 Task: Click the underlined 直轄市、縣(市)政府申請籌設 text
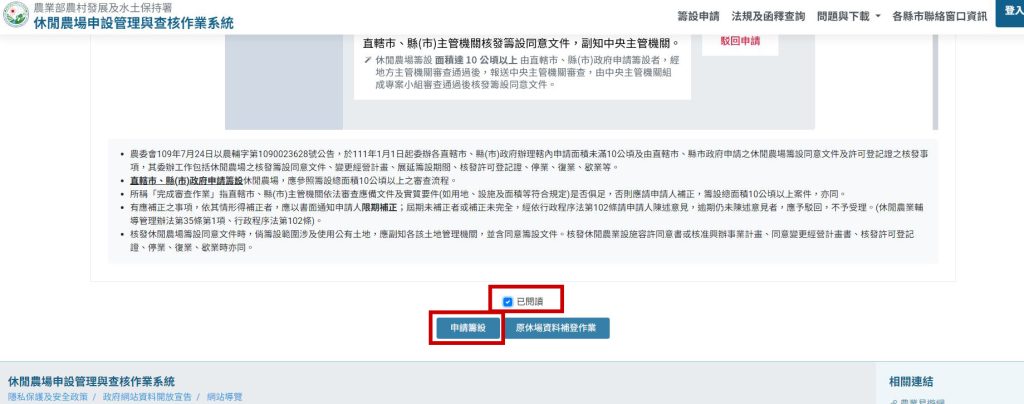click(186, 181)
